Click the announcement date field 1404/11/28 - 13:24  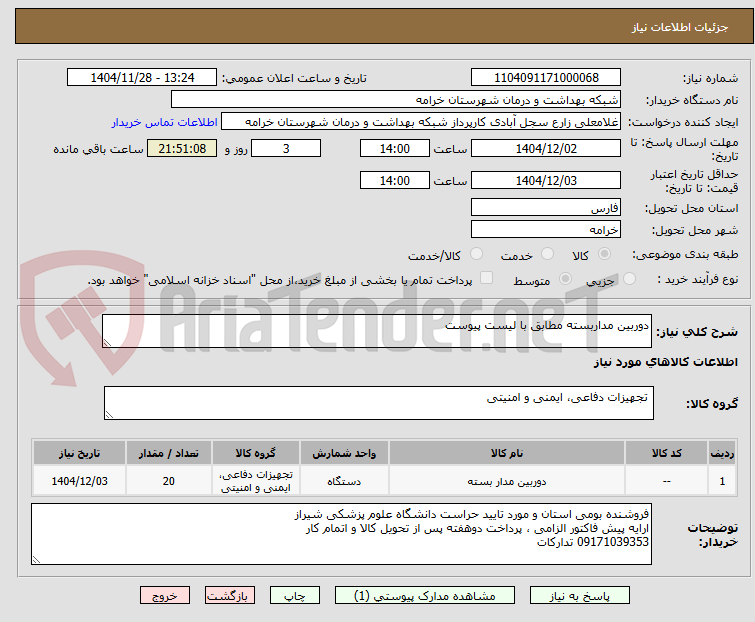coord(142,78)
